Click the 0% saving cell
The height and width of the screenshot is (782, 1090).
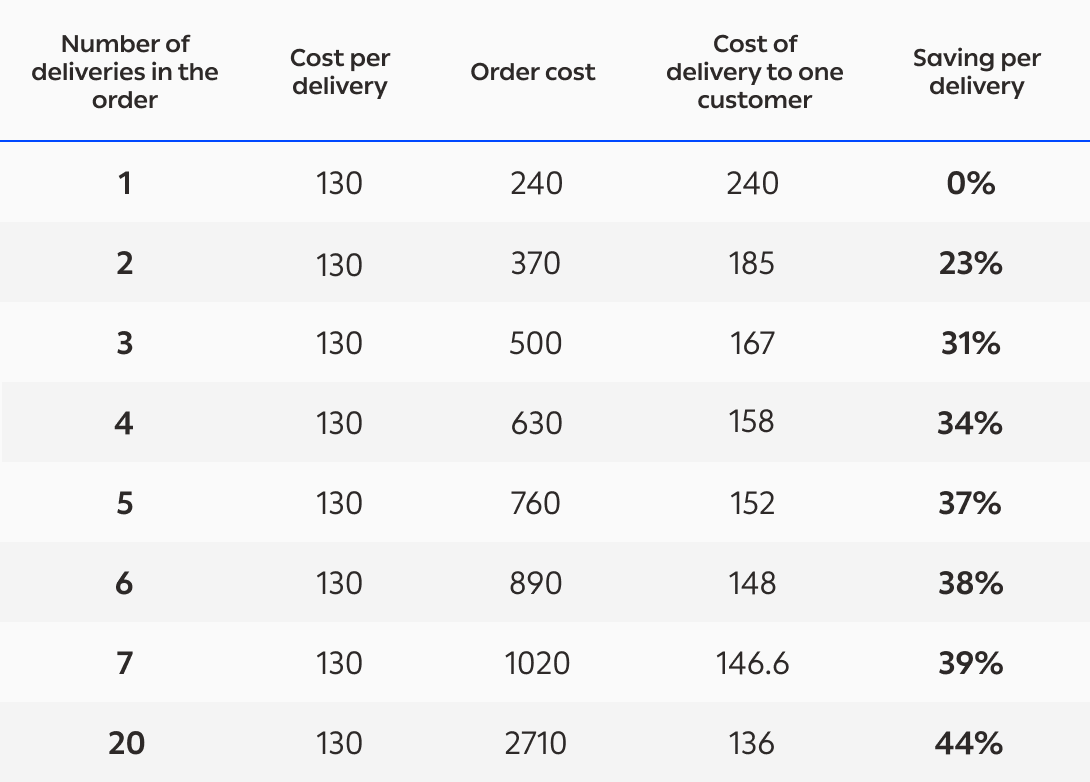[970, 183]
